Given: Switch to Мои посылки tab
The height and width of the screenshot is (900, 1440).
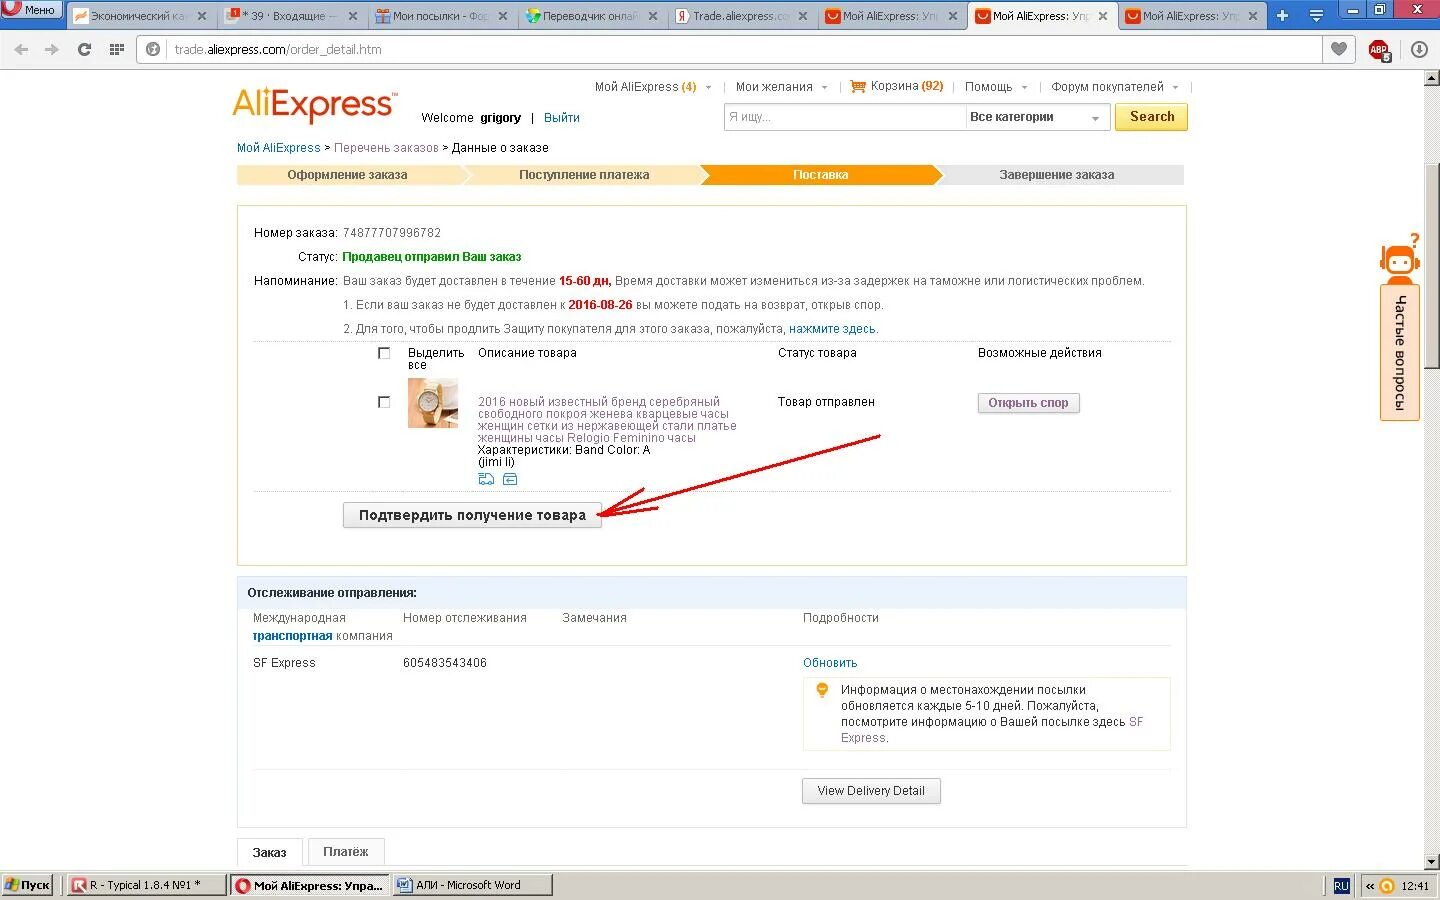Looking at the screenshot, I should pyautogui.click(x=440, y=16).
